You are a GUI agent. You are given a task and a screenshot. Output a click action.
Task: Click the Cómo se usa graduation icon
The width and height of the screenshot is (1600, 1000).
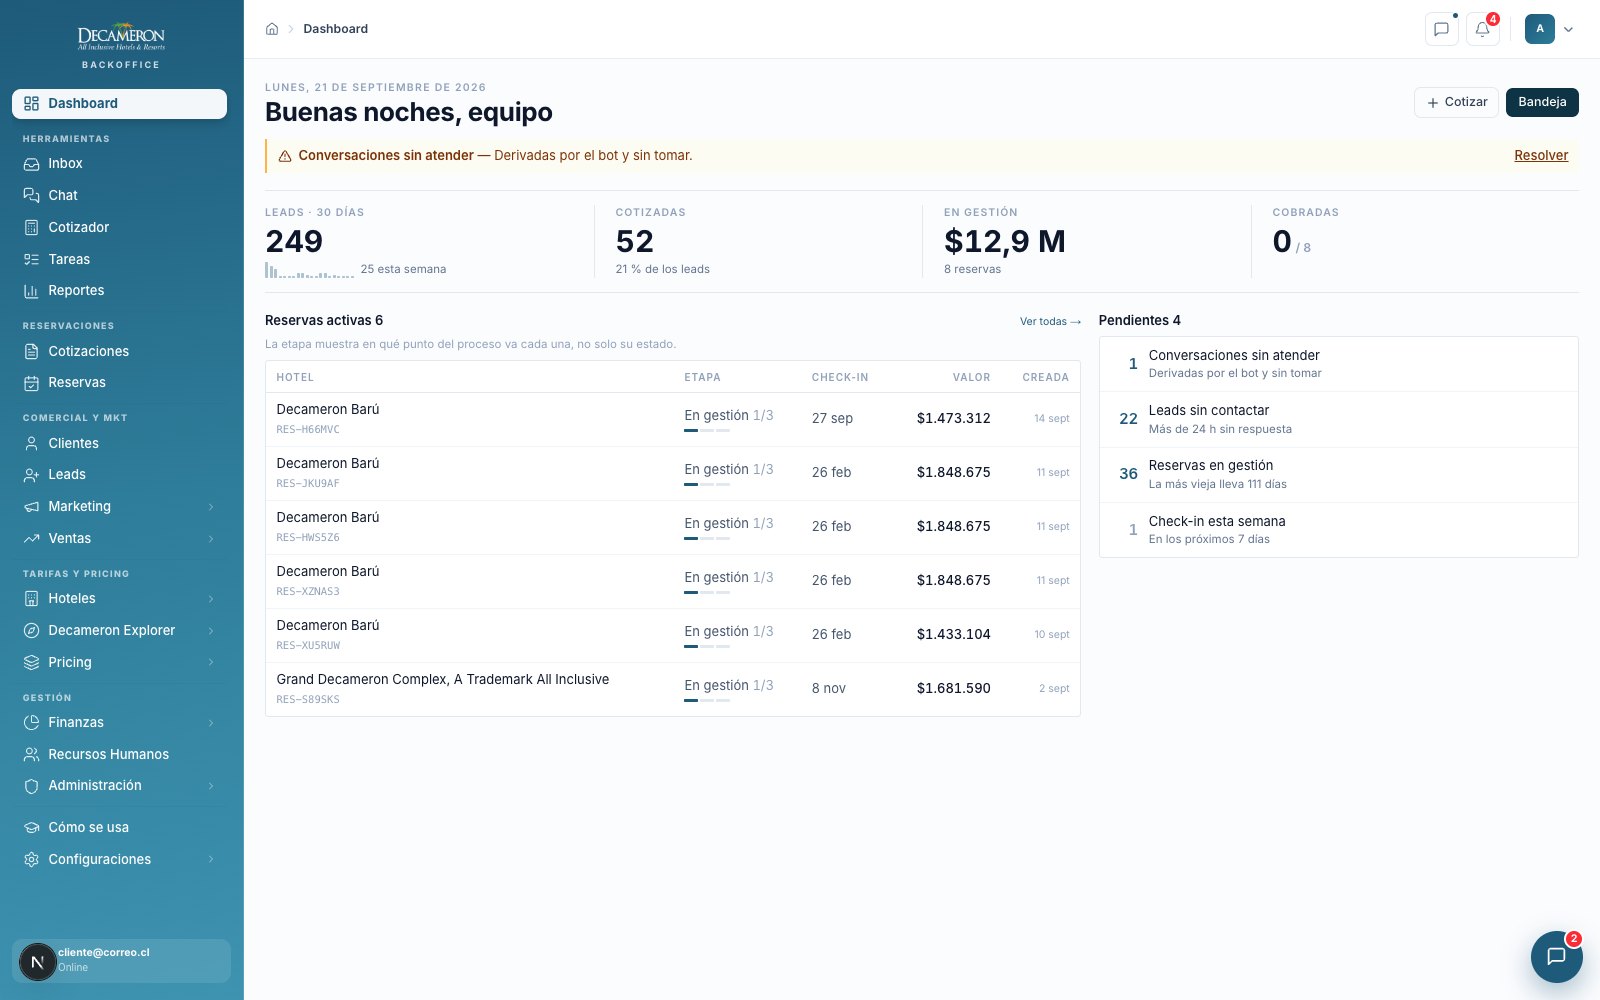32,828
